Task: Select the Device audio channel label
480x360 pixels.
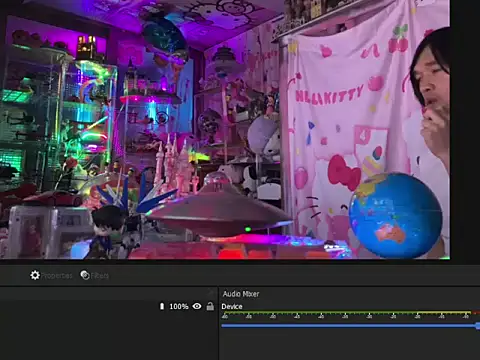Action: [x=232, y=307]
